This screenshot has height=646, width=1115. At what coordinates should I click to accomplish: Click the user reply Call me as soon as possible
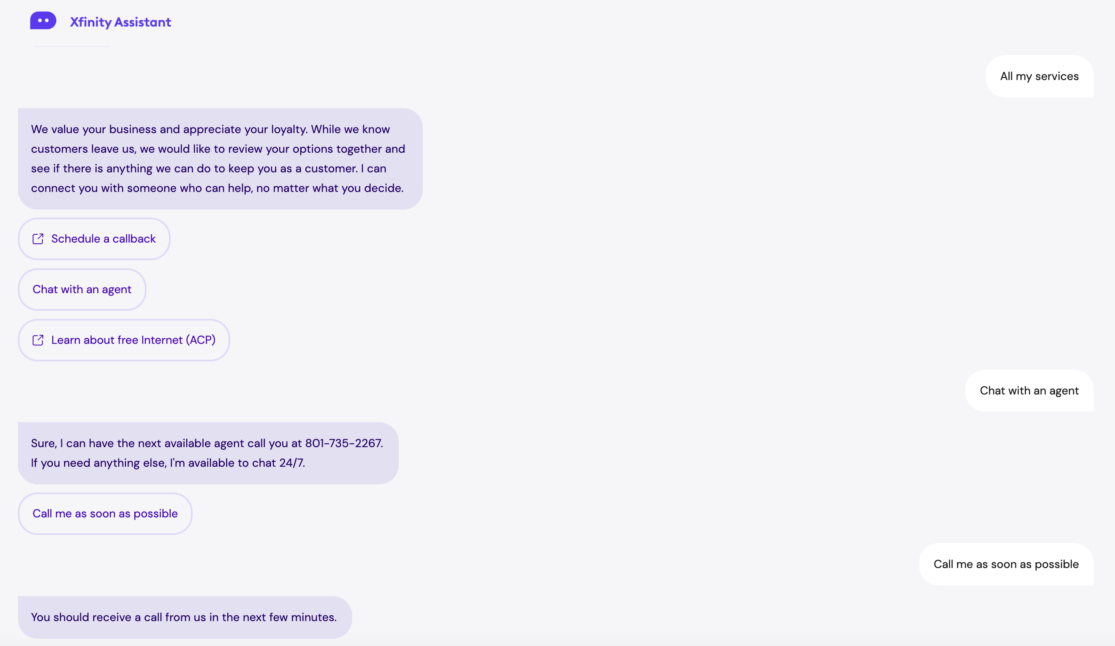pos(1006,564)
